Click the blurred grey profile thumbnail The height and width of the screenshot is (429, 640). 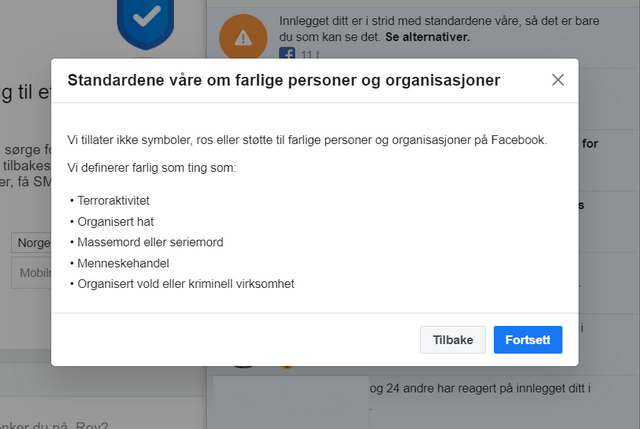pyautogui.click(x=291, y=402)
